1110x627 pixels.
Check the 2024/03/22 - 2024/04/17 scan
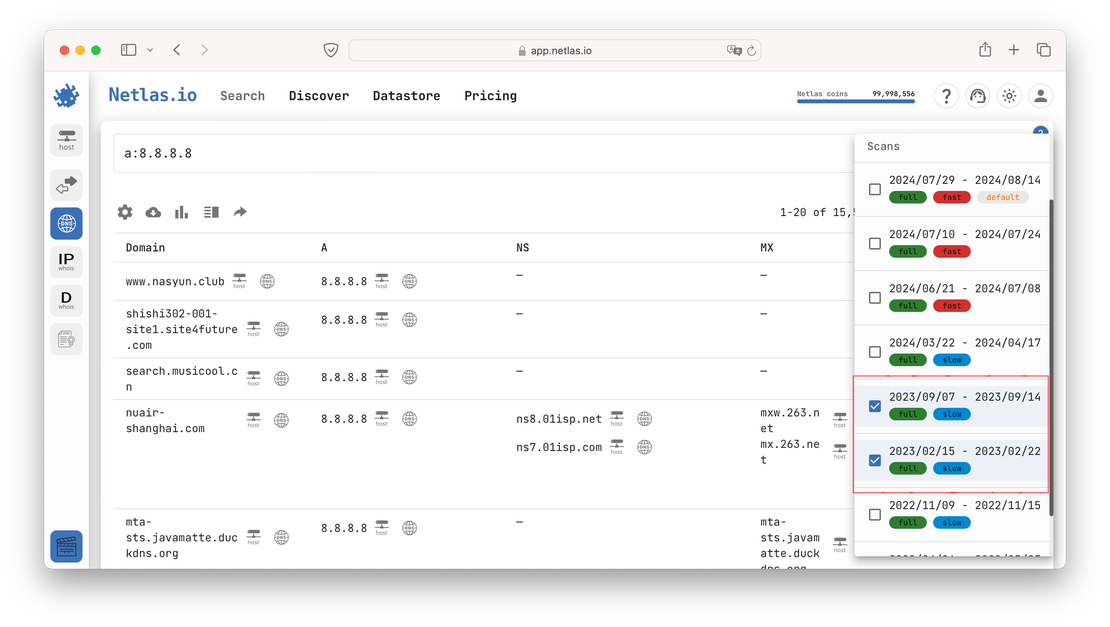coord(875,352)
